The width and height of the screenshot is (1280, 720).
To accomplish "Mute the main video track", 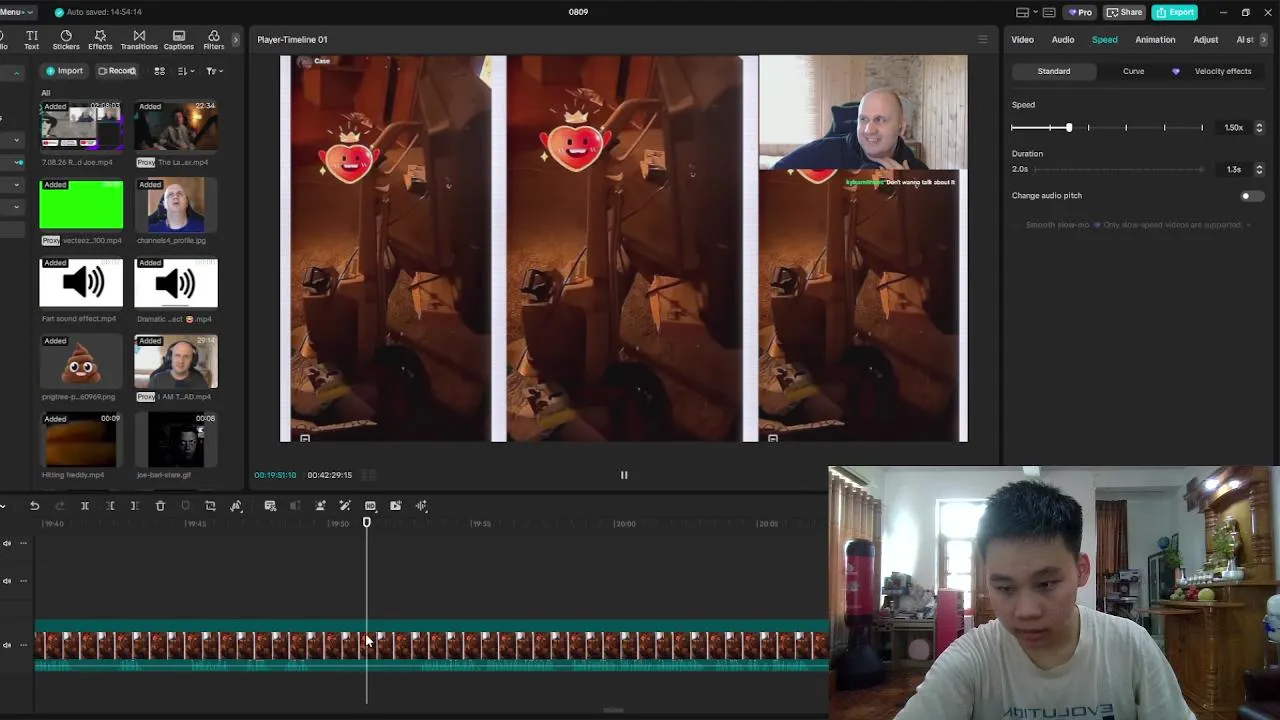I will click(x=7, y=645).
